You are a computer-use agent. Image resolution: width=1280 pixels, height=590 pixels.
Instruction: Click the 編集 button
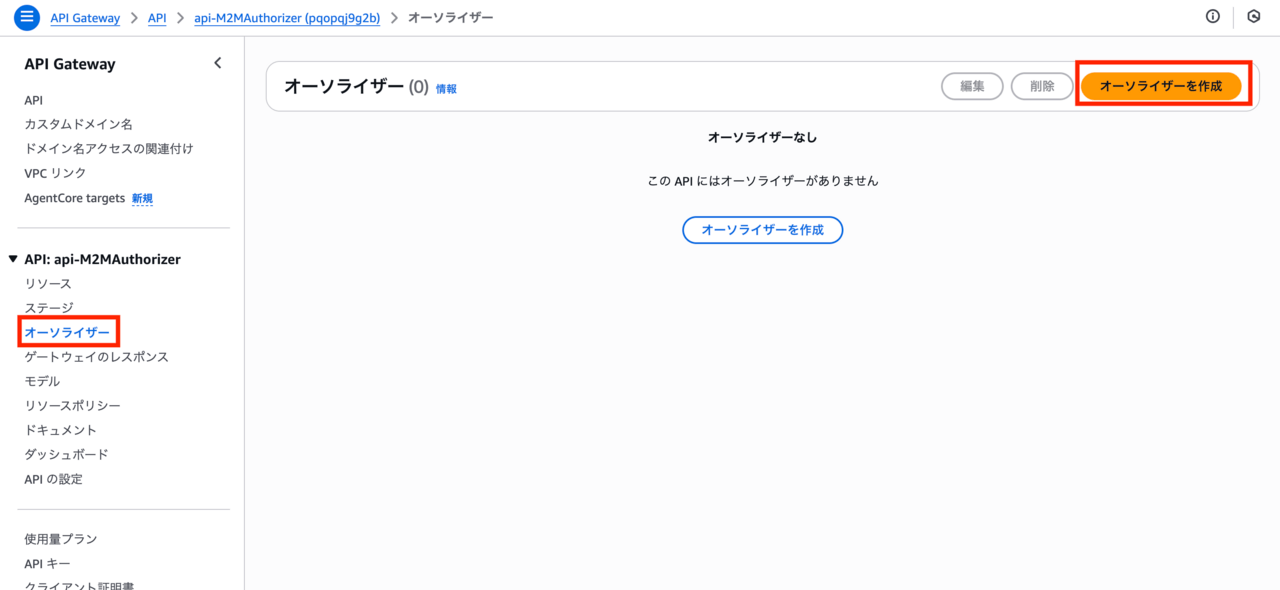[972, 86]
